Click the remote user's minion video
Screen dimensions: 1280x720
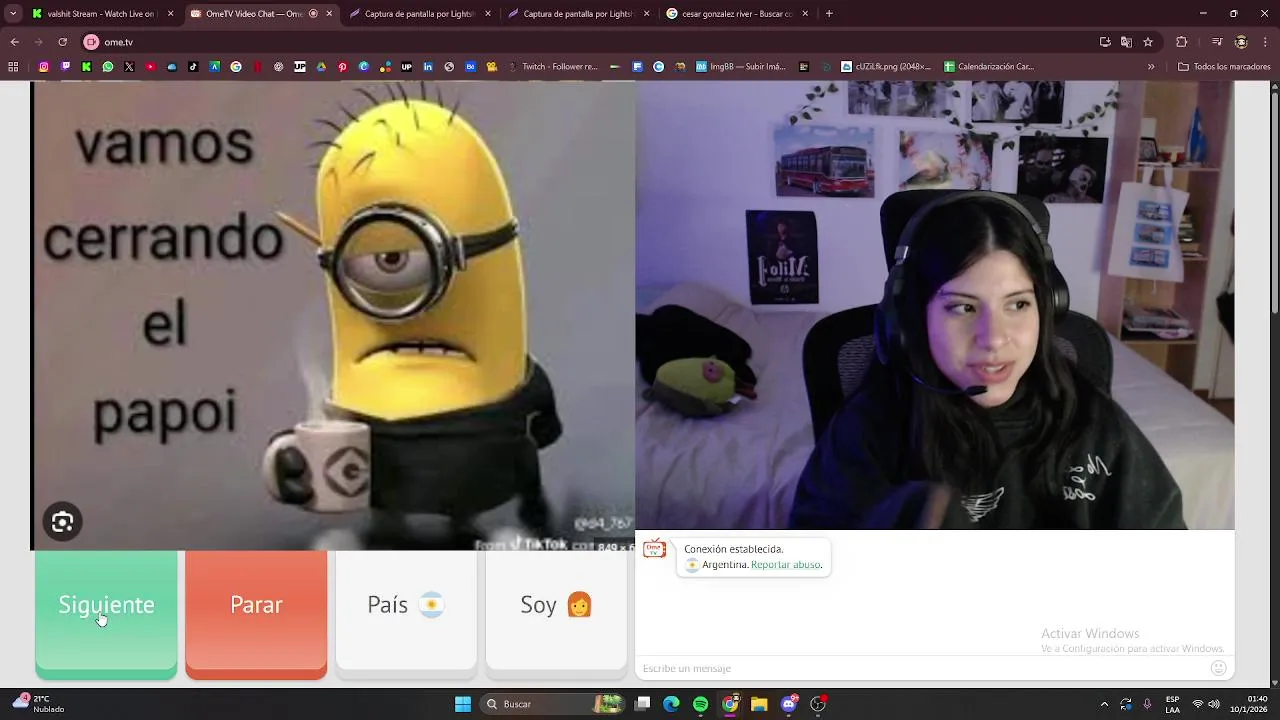[x=333, y=315]
